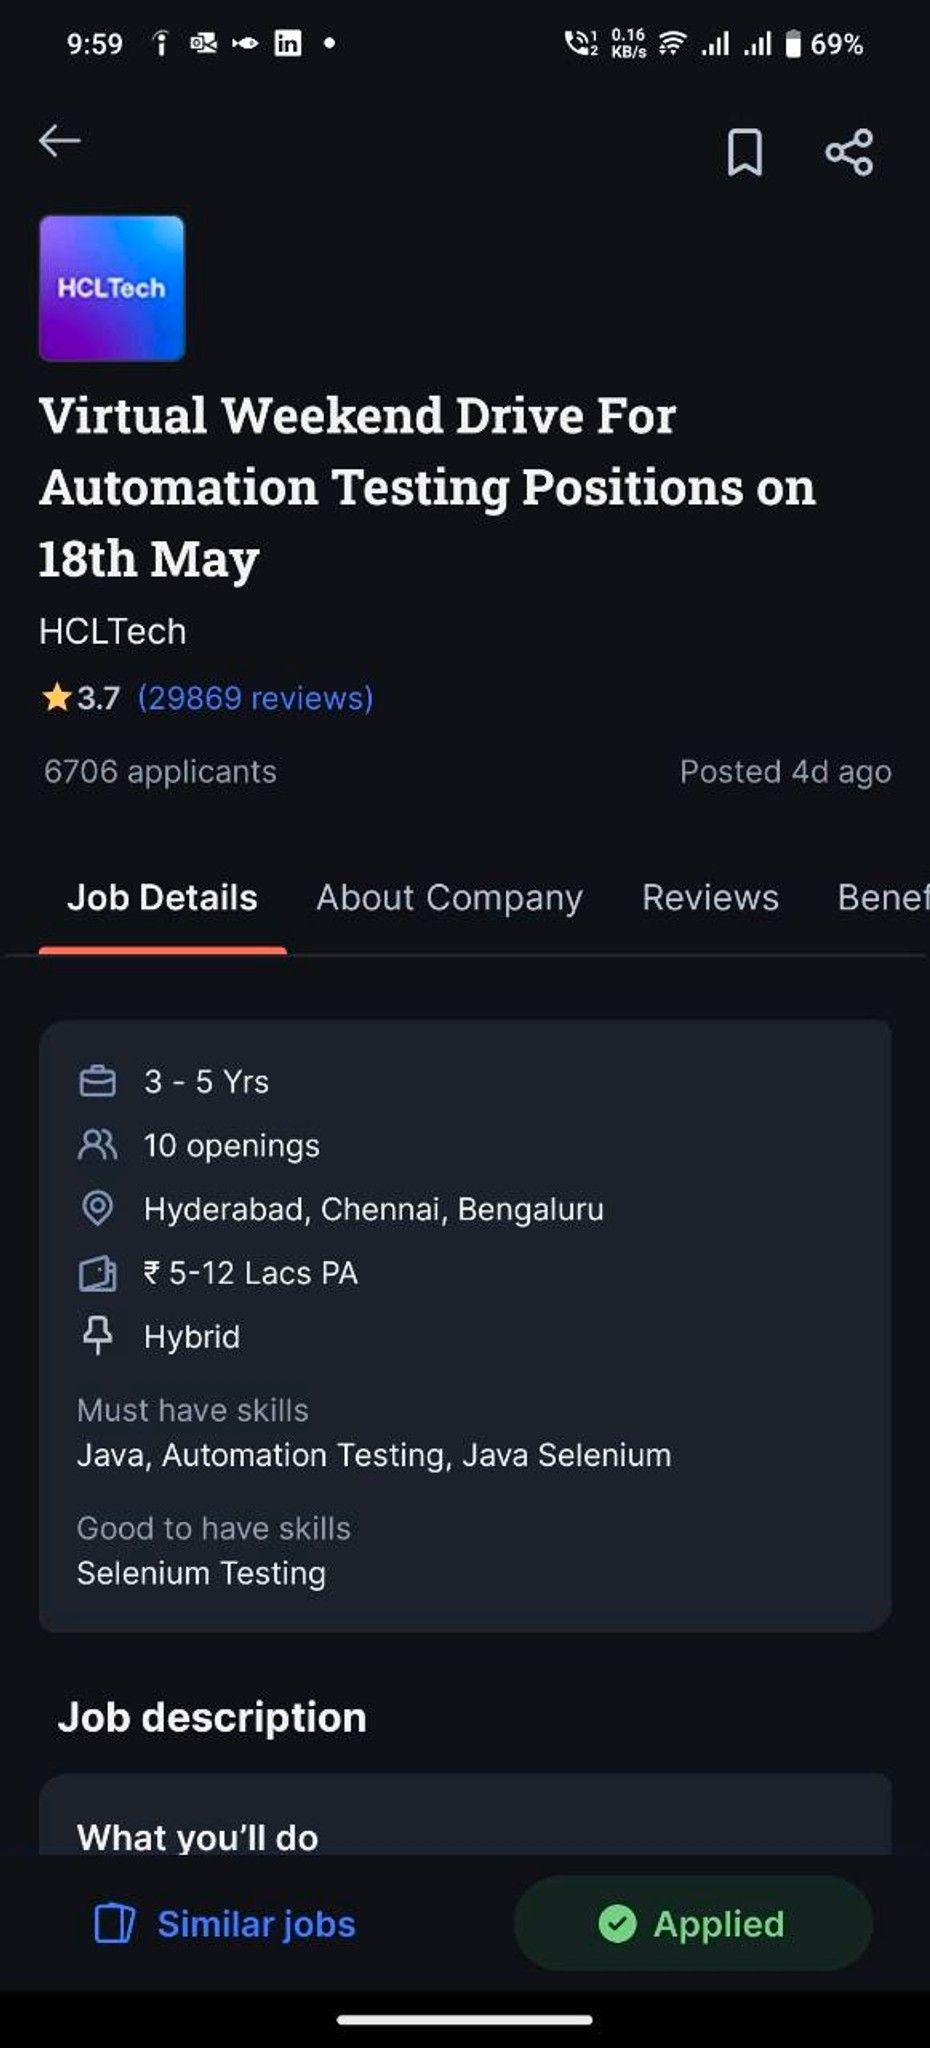Tap the HCLTech company name text
The width and height of the screenshot is (930, 2048).
point(112,632)
